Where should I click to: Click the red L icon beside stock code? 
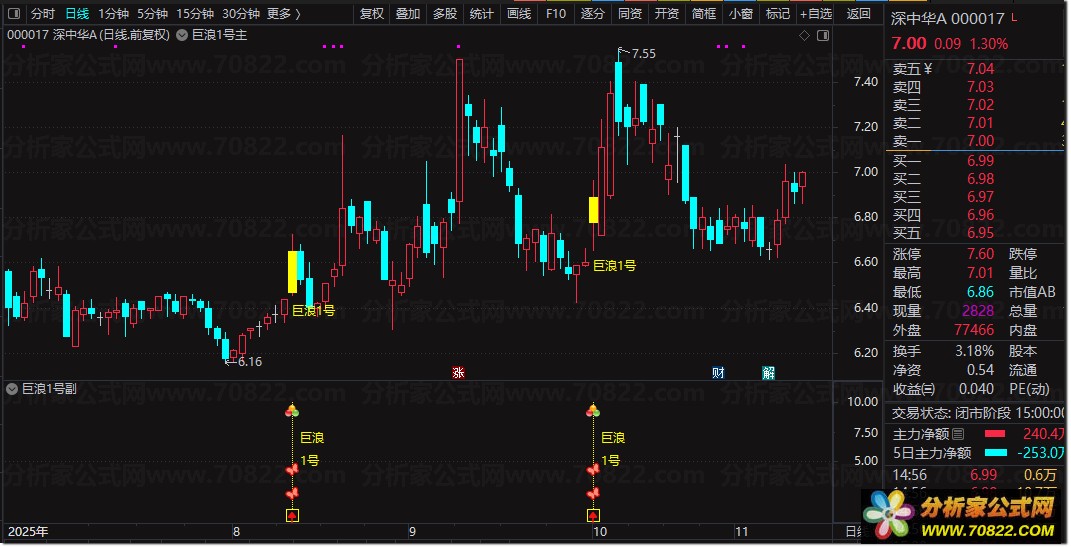[x=1014, y=18]
